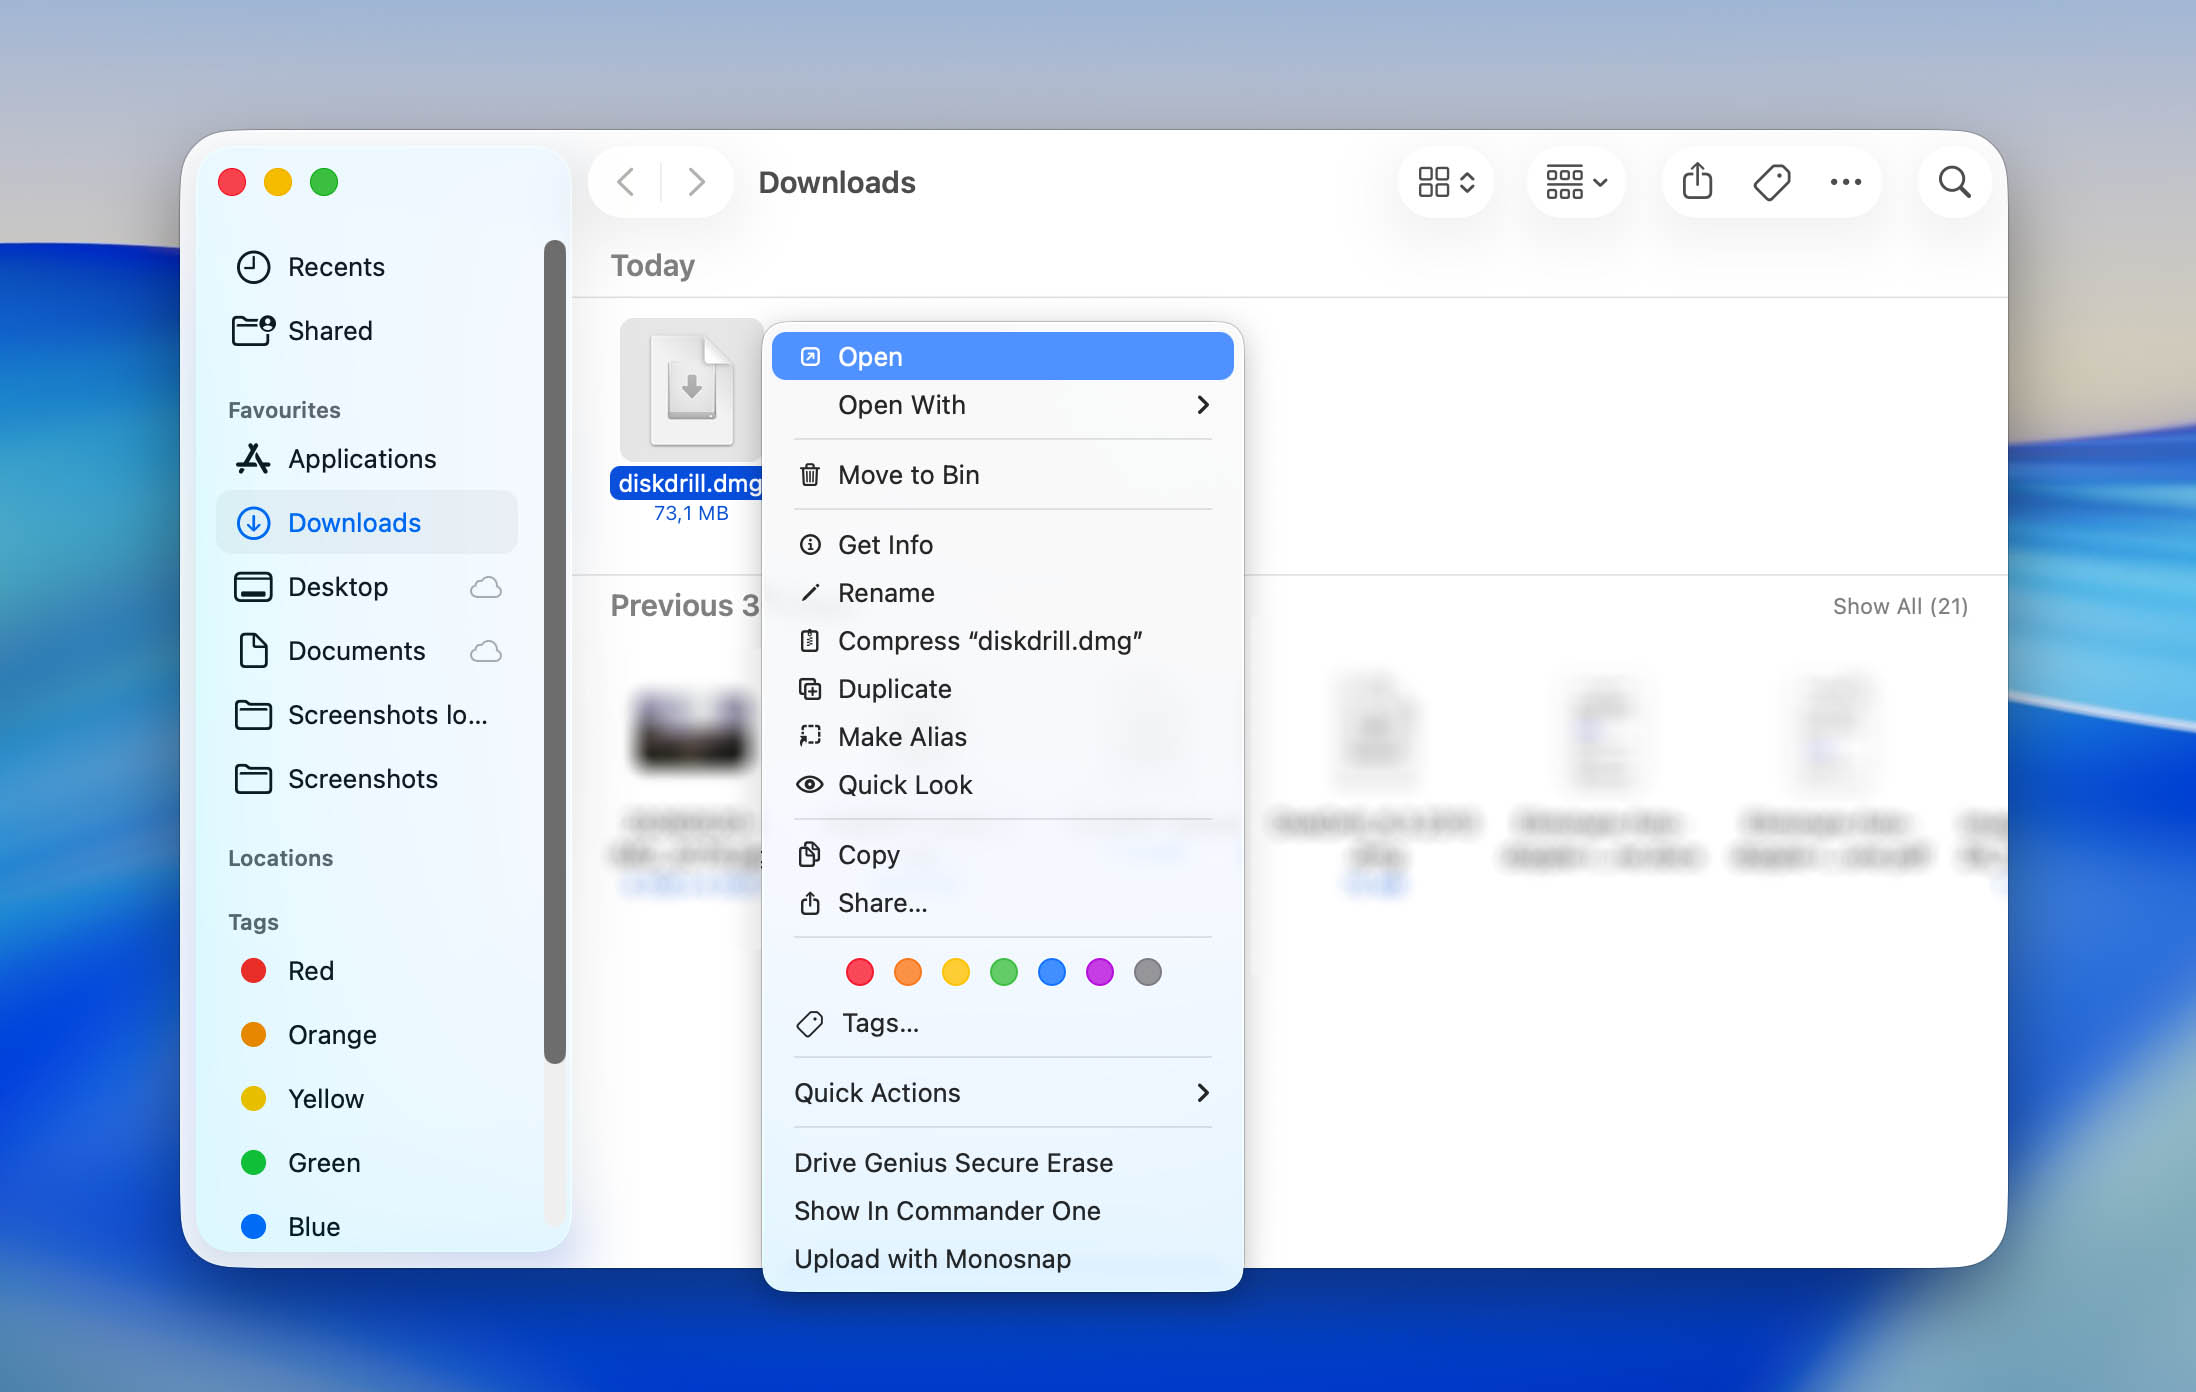Click the Show All (21) link
2196x1392 pixels.
coord(1900,606)
